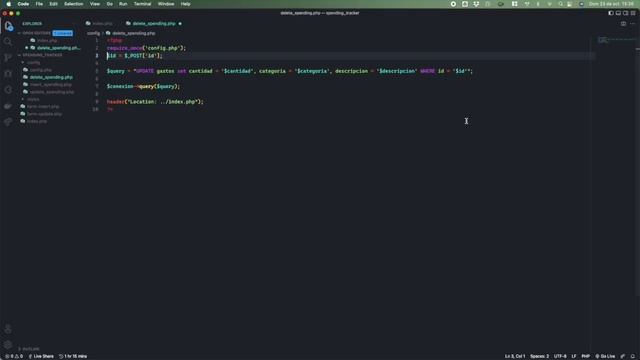
Task: Open errors and warnings in status bar
Action: (x=14, y=356)
